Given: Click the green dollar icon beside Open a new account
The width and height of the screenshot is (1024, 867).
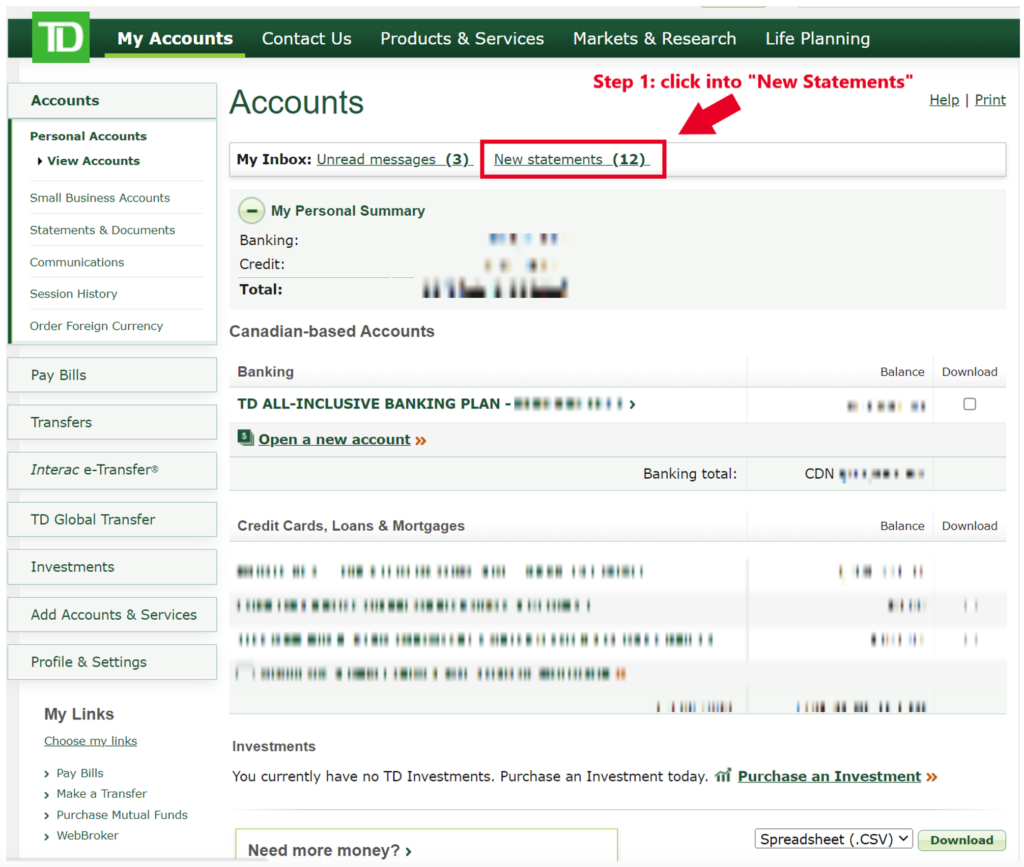Looking at the screenshot, I should click(245, 438).
